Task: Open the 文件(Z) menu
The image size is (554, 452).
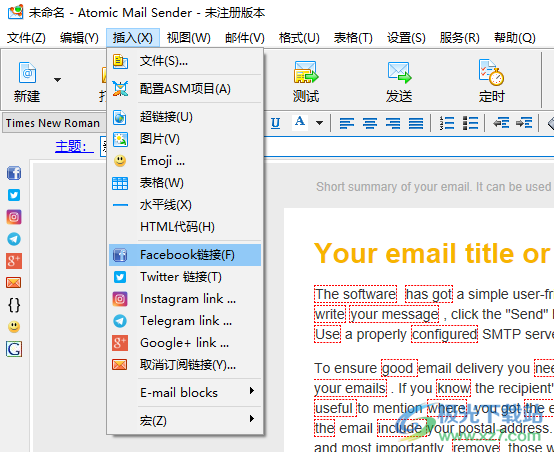Action: 26,37
